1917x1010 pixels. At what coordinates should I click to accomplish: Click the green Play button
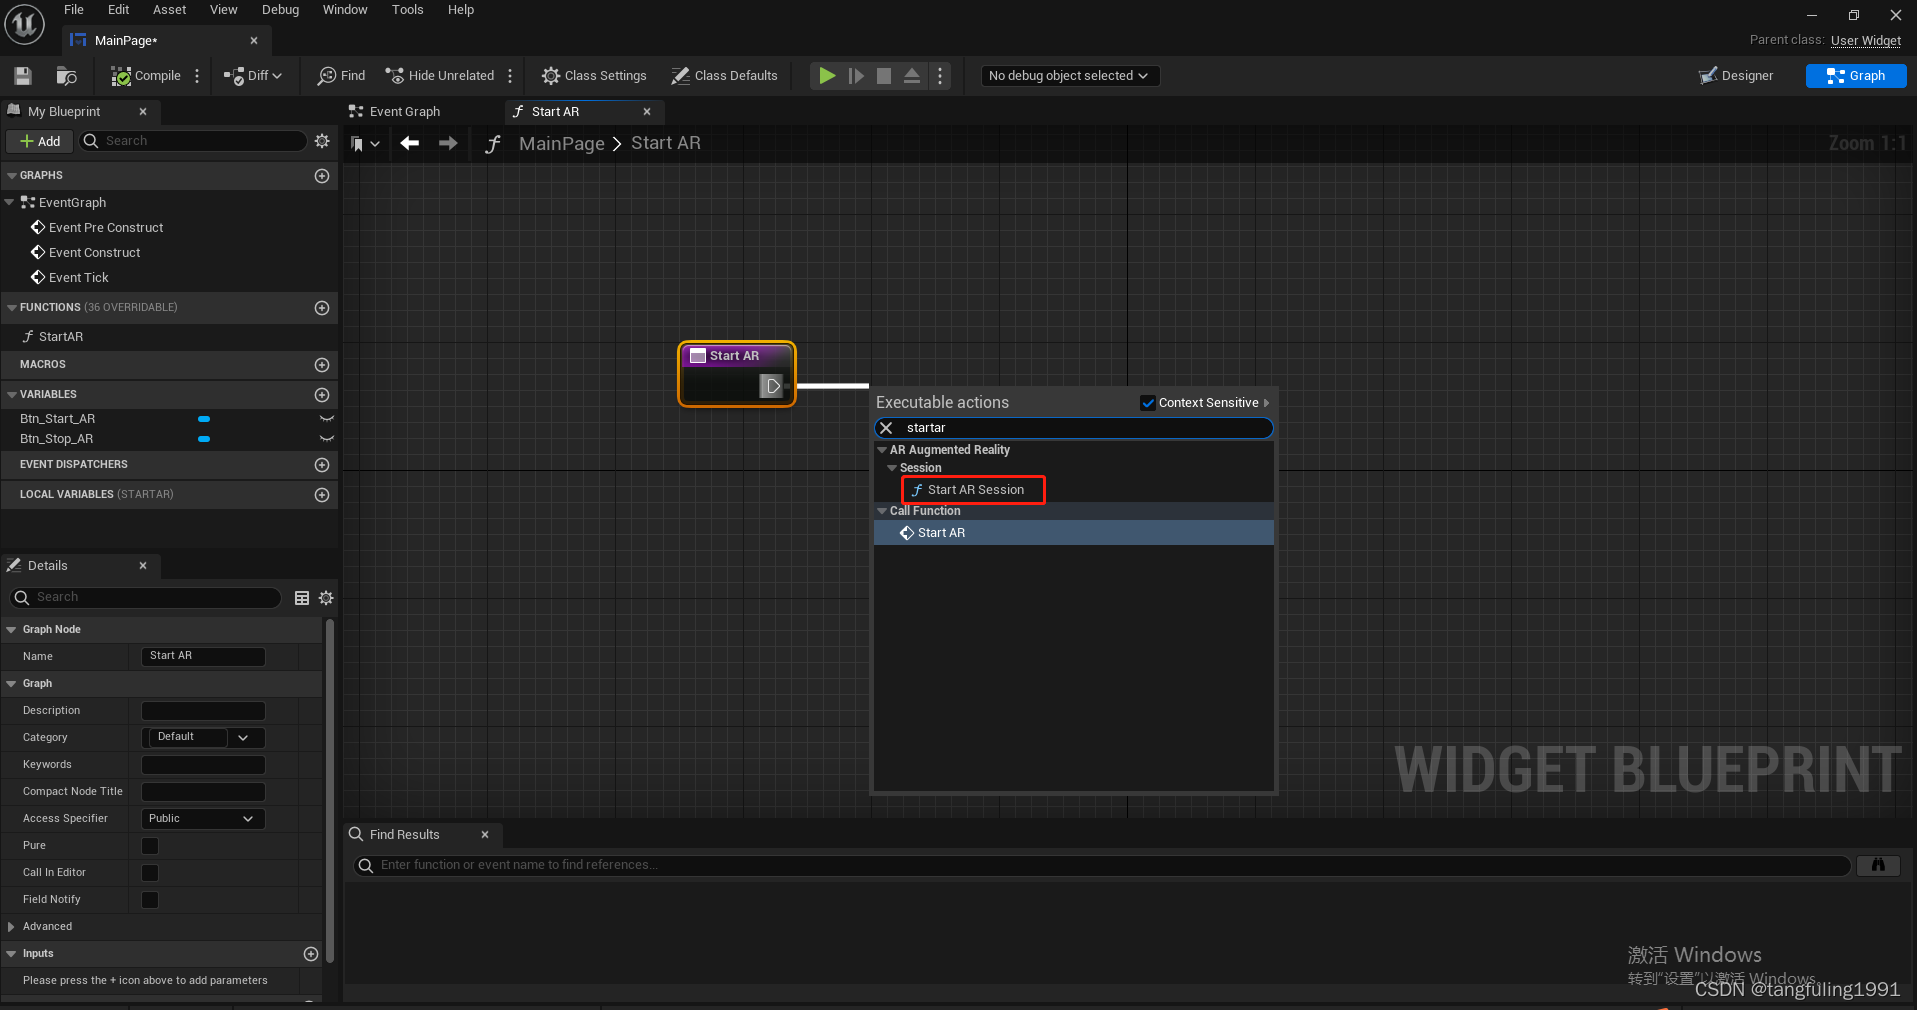click(x=827, y=76)
